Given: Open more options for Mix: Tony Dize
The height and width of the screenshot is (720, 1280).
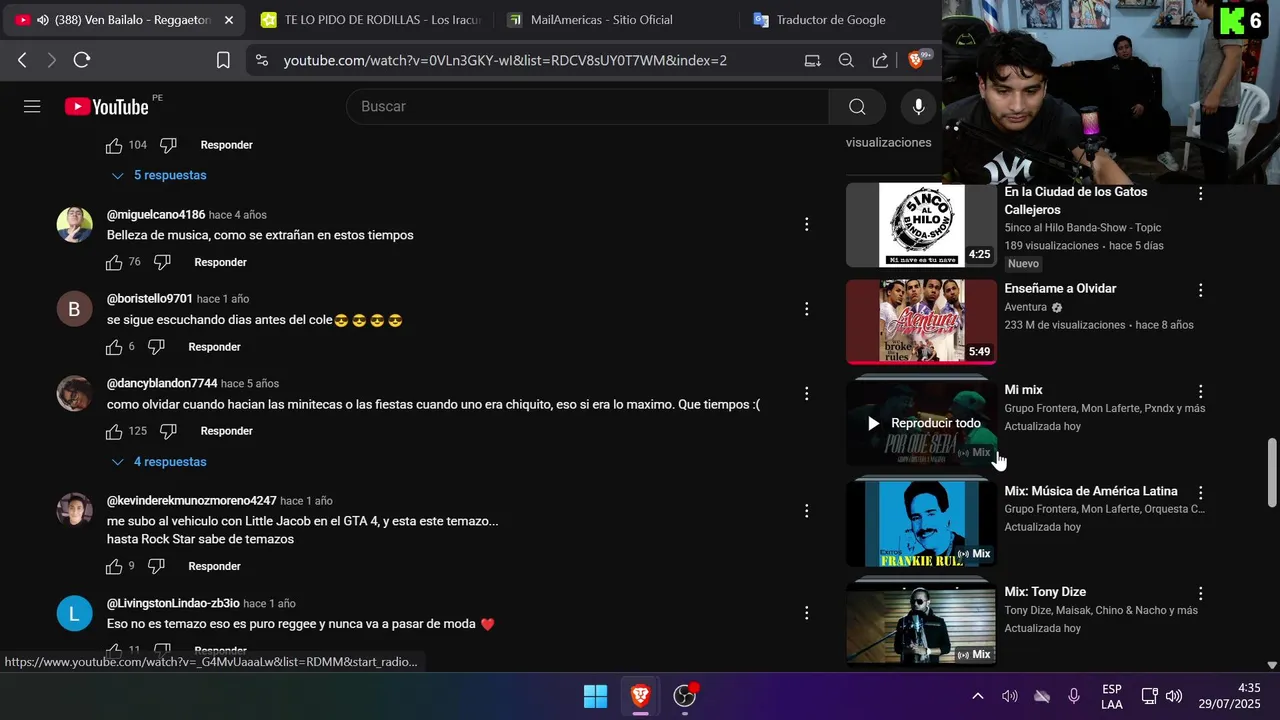Looking at the screenshot, I should (1201, 593).
